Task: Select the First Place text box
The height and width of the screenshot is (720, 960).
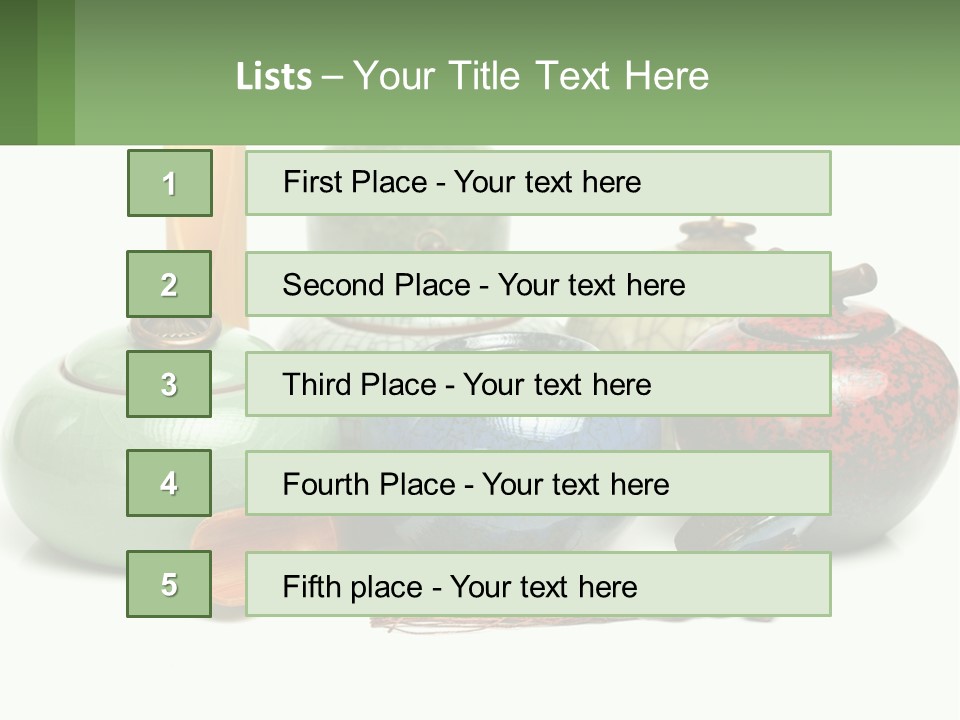Action: point(538,183)
